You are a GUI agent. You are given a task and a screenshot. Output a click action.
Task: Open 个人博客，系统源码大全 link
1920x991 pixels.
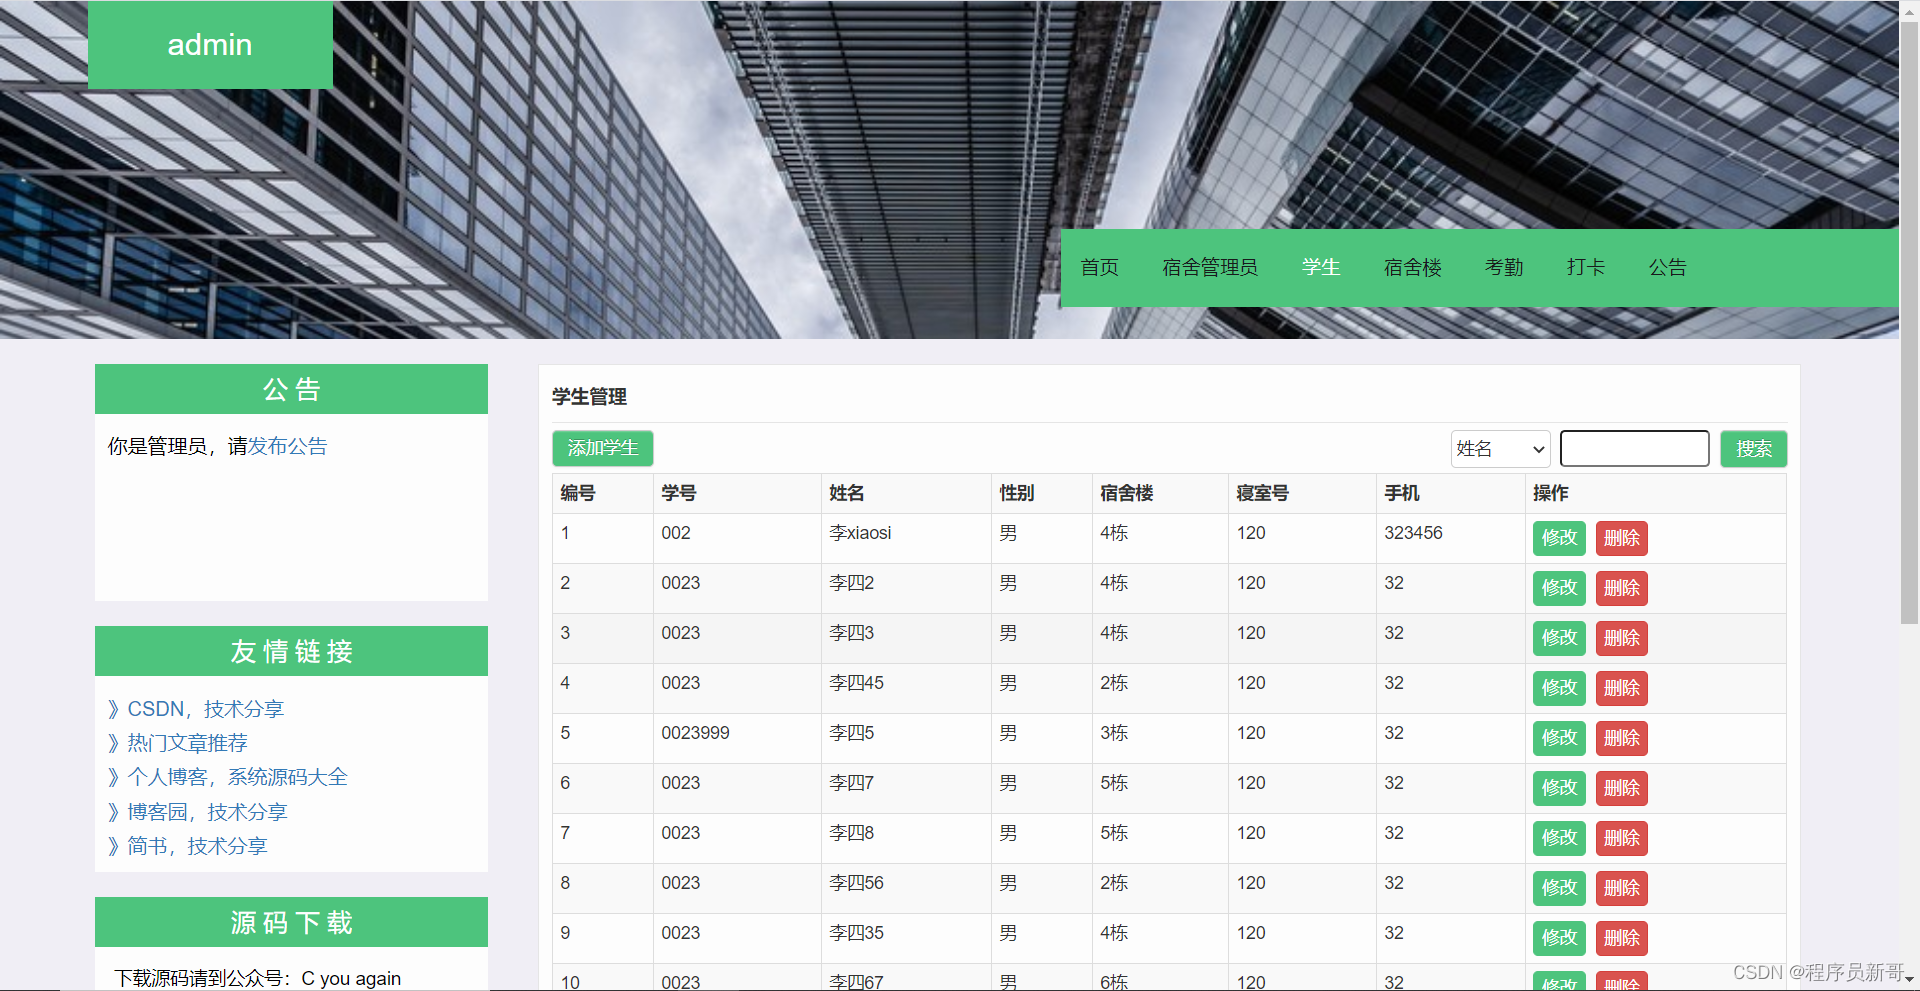[x=237, y=777]
